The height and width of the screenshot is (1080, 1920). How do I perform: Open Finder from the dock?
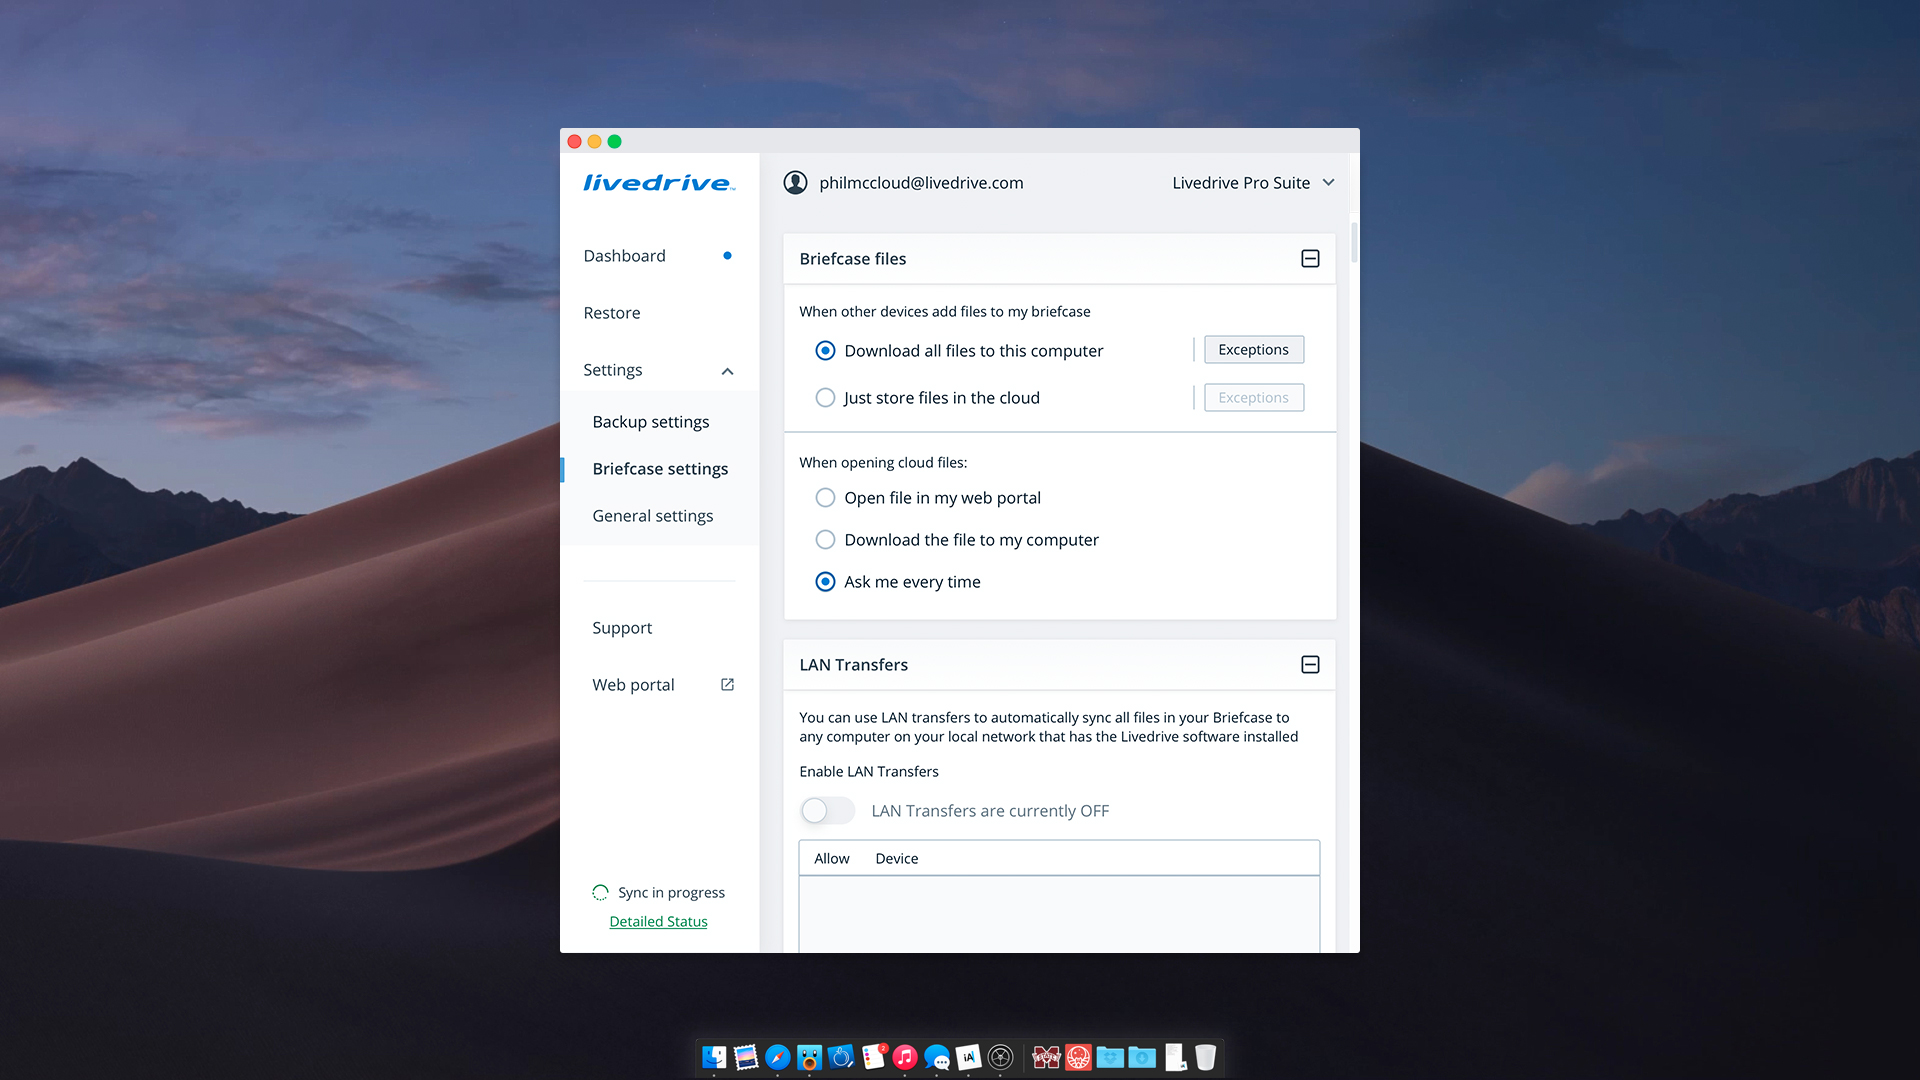pos(714,1057)
